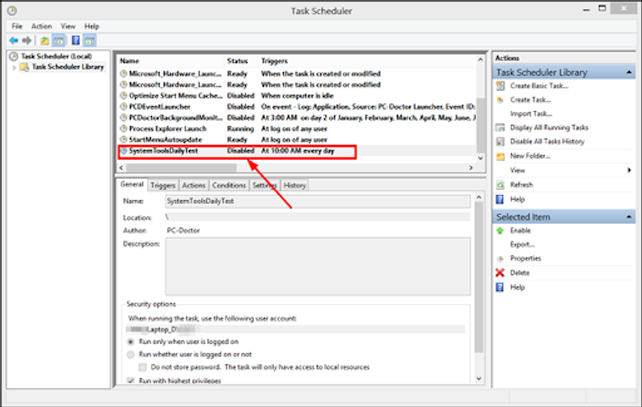Select Run whether user is logged on or not

click(x=131, y=355)
